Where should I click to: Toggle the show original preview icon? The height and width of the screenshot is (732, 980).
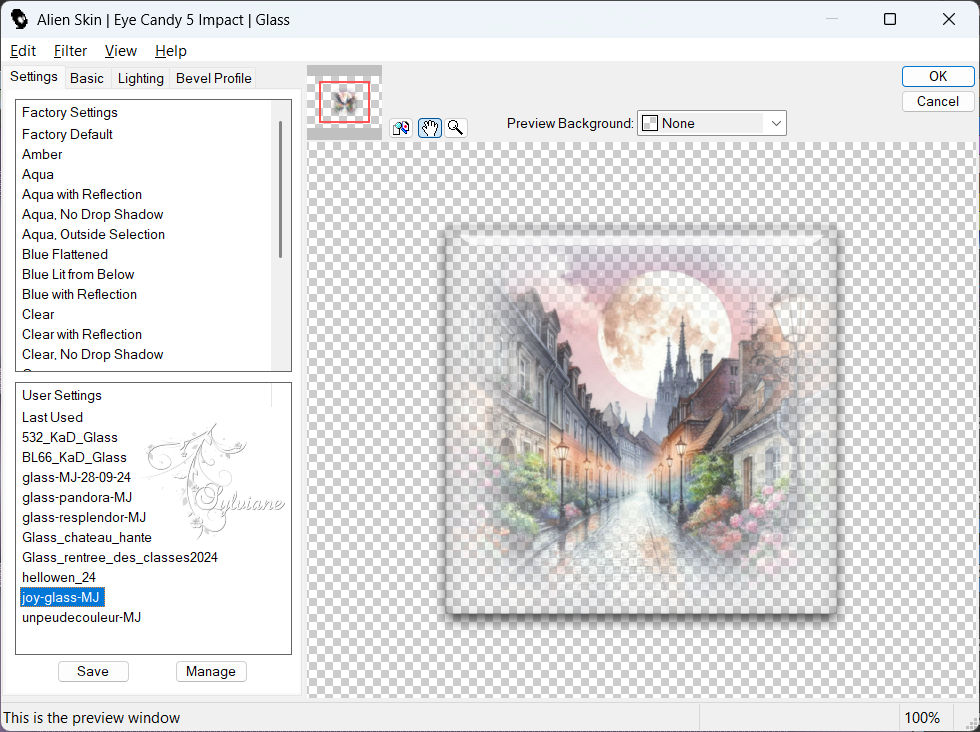[x=401, y=128]
